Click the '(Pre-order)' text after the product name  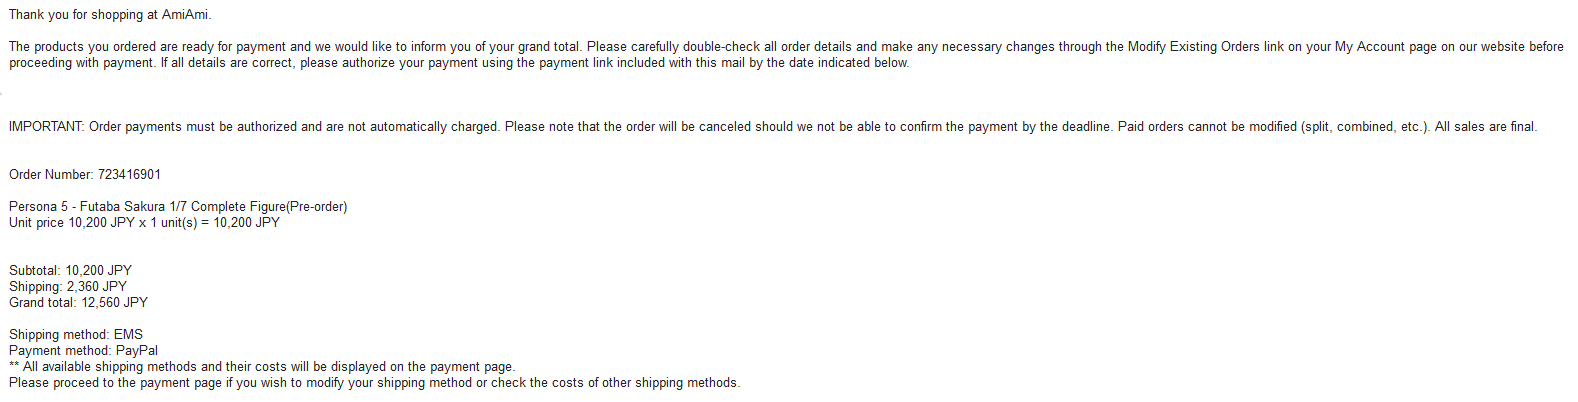(316, 207)
